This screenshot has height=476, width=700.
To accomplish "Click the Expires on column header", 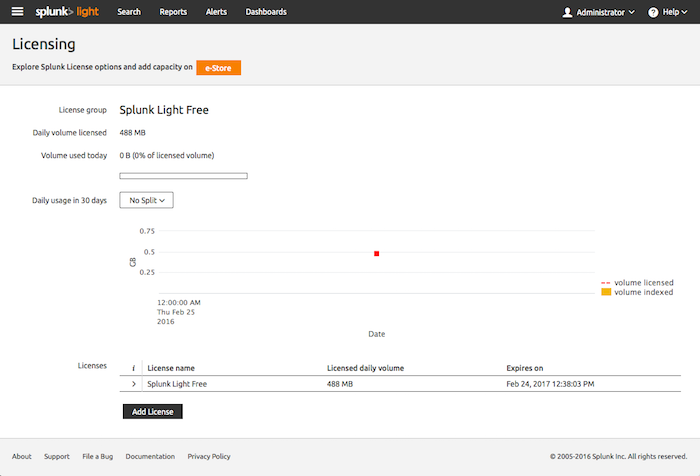I will 525,368.
